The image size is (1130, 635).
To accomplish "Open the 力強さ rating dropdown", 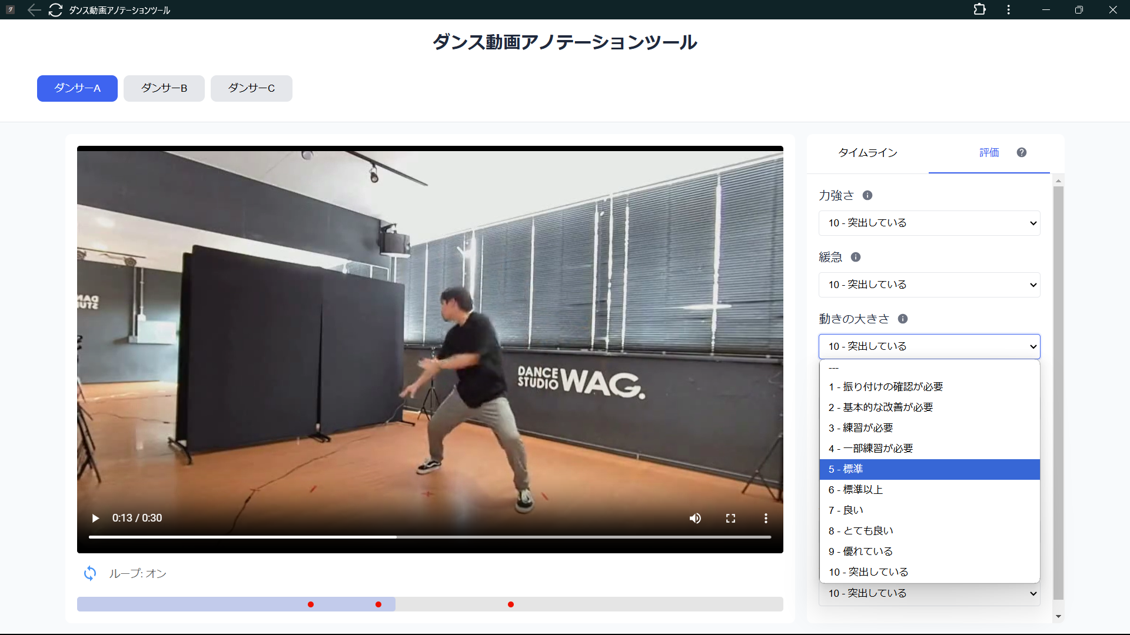I will [929, 222].
